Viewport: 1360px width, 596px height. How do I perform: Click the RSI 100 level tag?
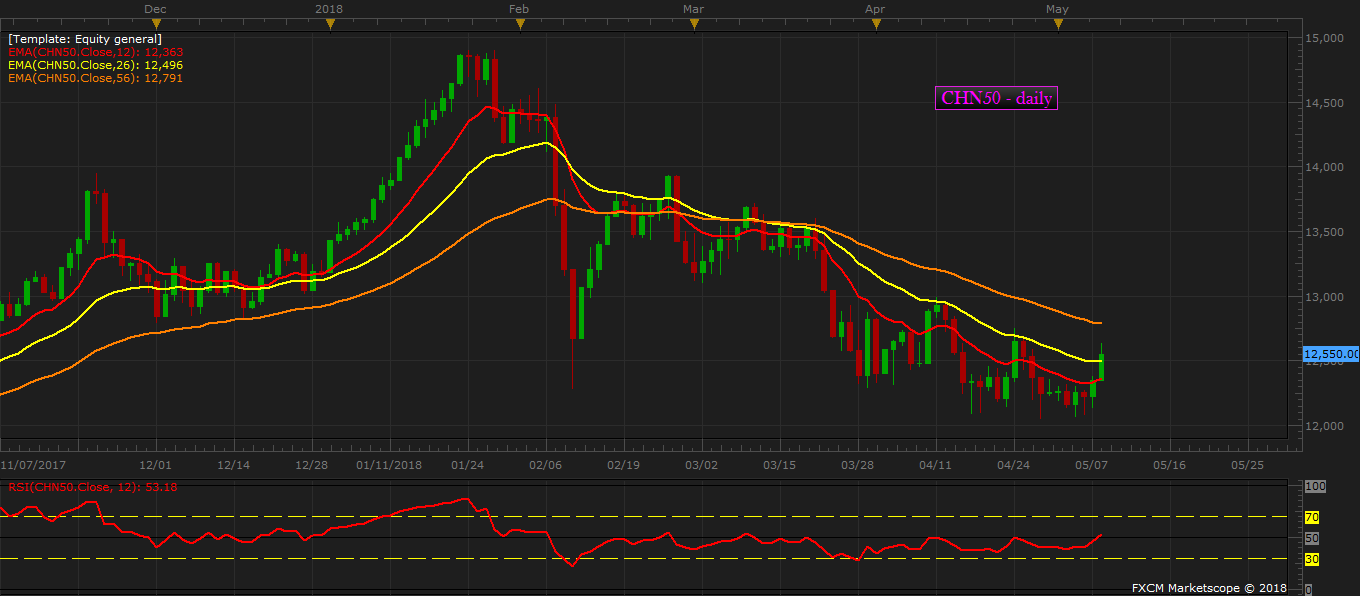point(1315,486)
